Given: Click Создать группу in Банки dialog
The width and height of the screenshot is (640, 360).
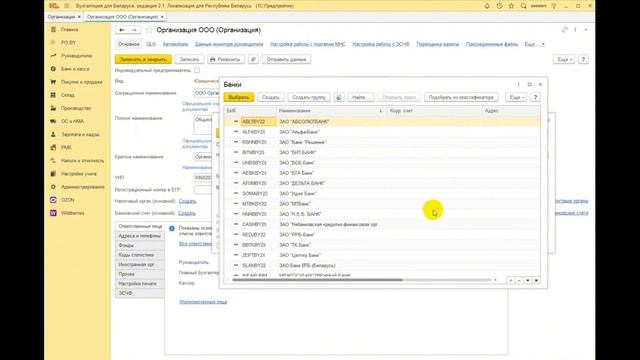Looking at the screenshot, I should pyautogui.click(x=309, y=98).
